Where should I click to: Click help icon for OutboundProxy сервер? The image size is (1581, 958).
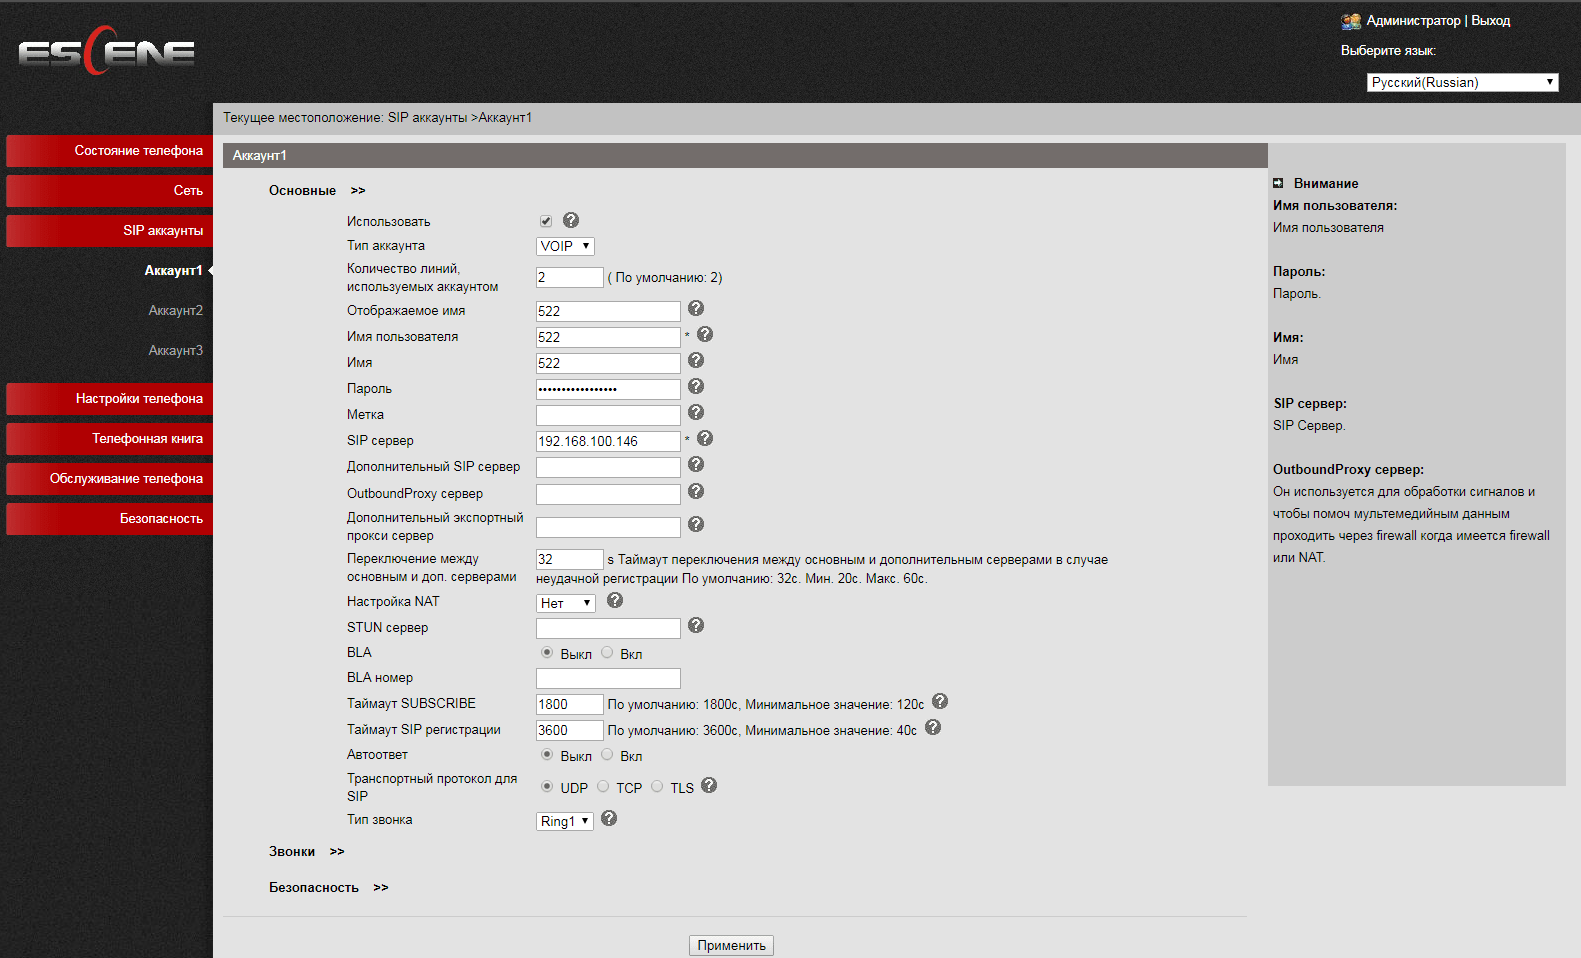coord(696,491)
